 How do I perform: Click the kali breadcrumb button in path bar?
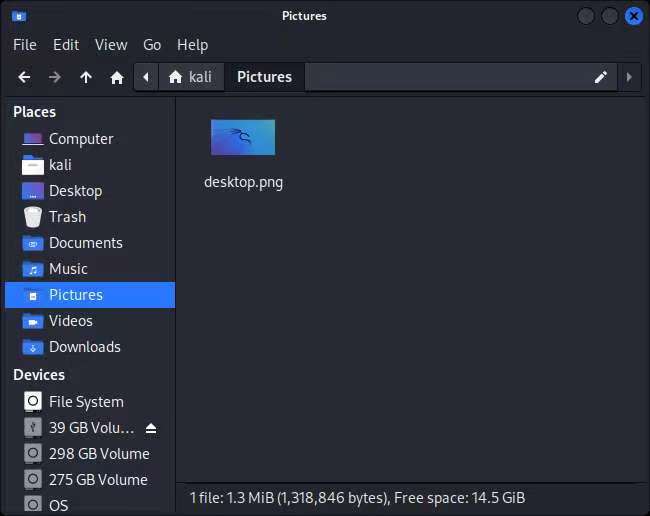pyautogui.click(x=191, y=77)
